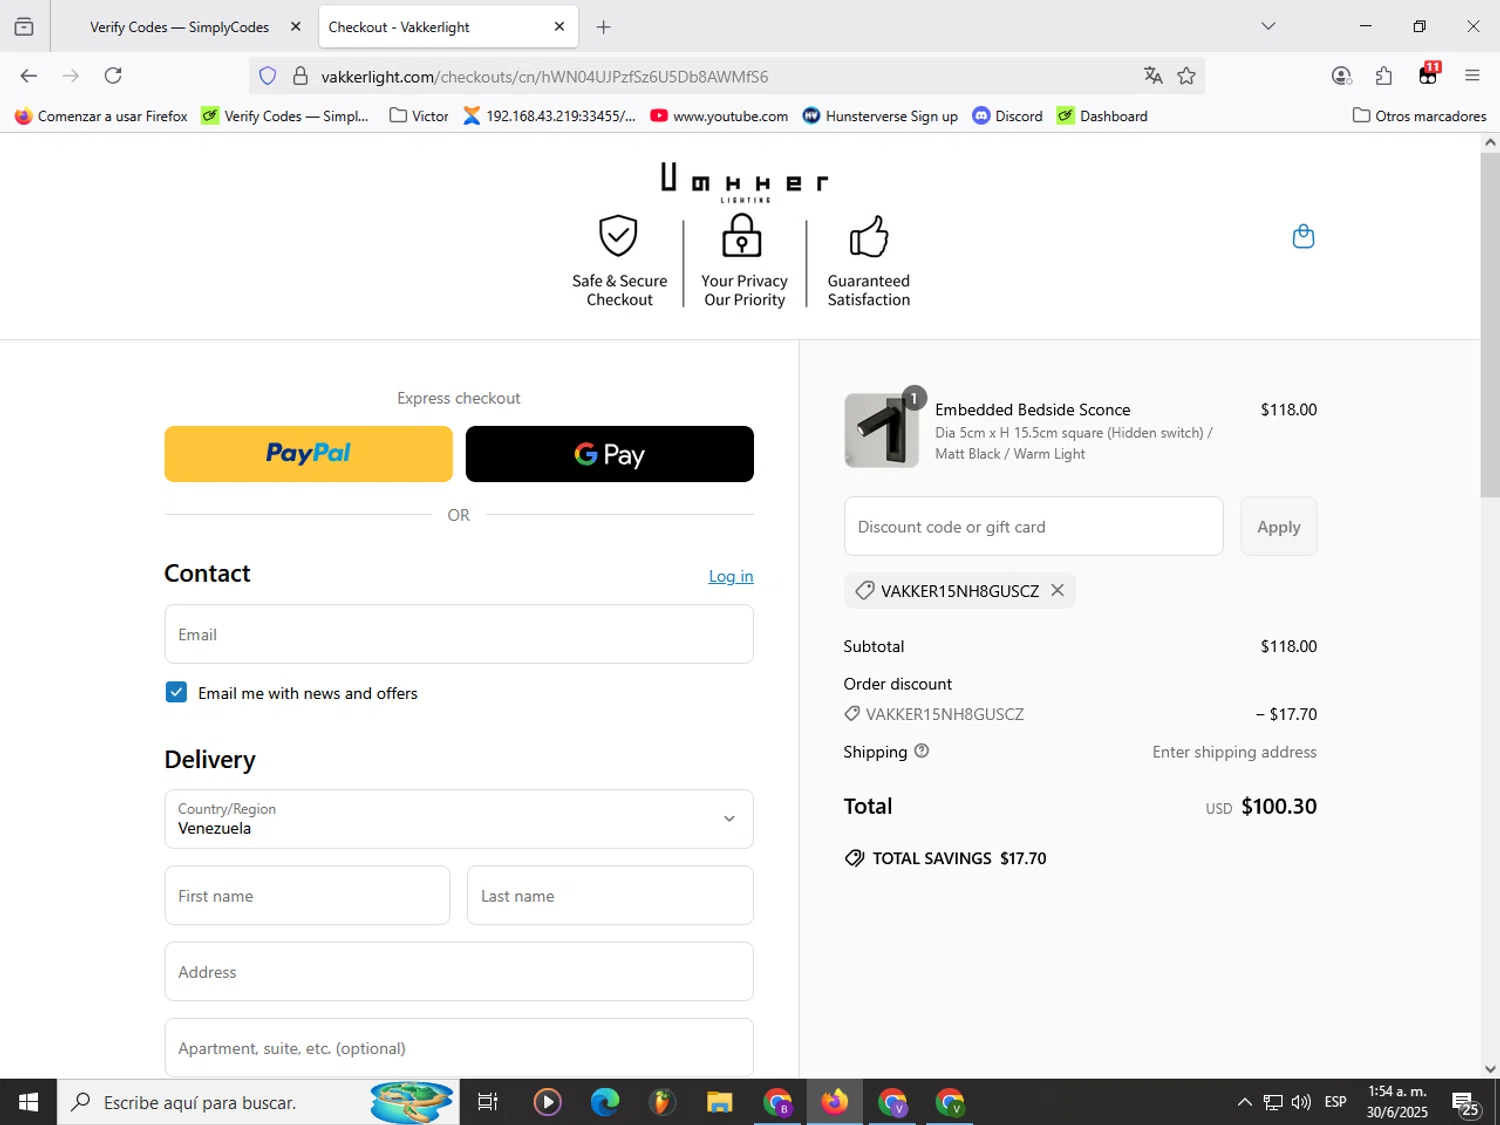Click the First name field
This screenshot has width=1500, height=1125.
tap(307, 895)
